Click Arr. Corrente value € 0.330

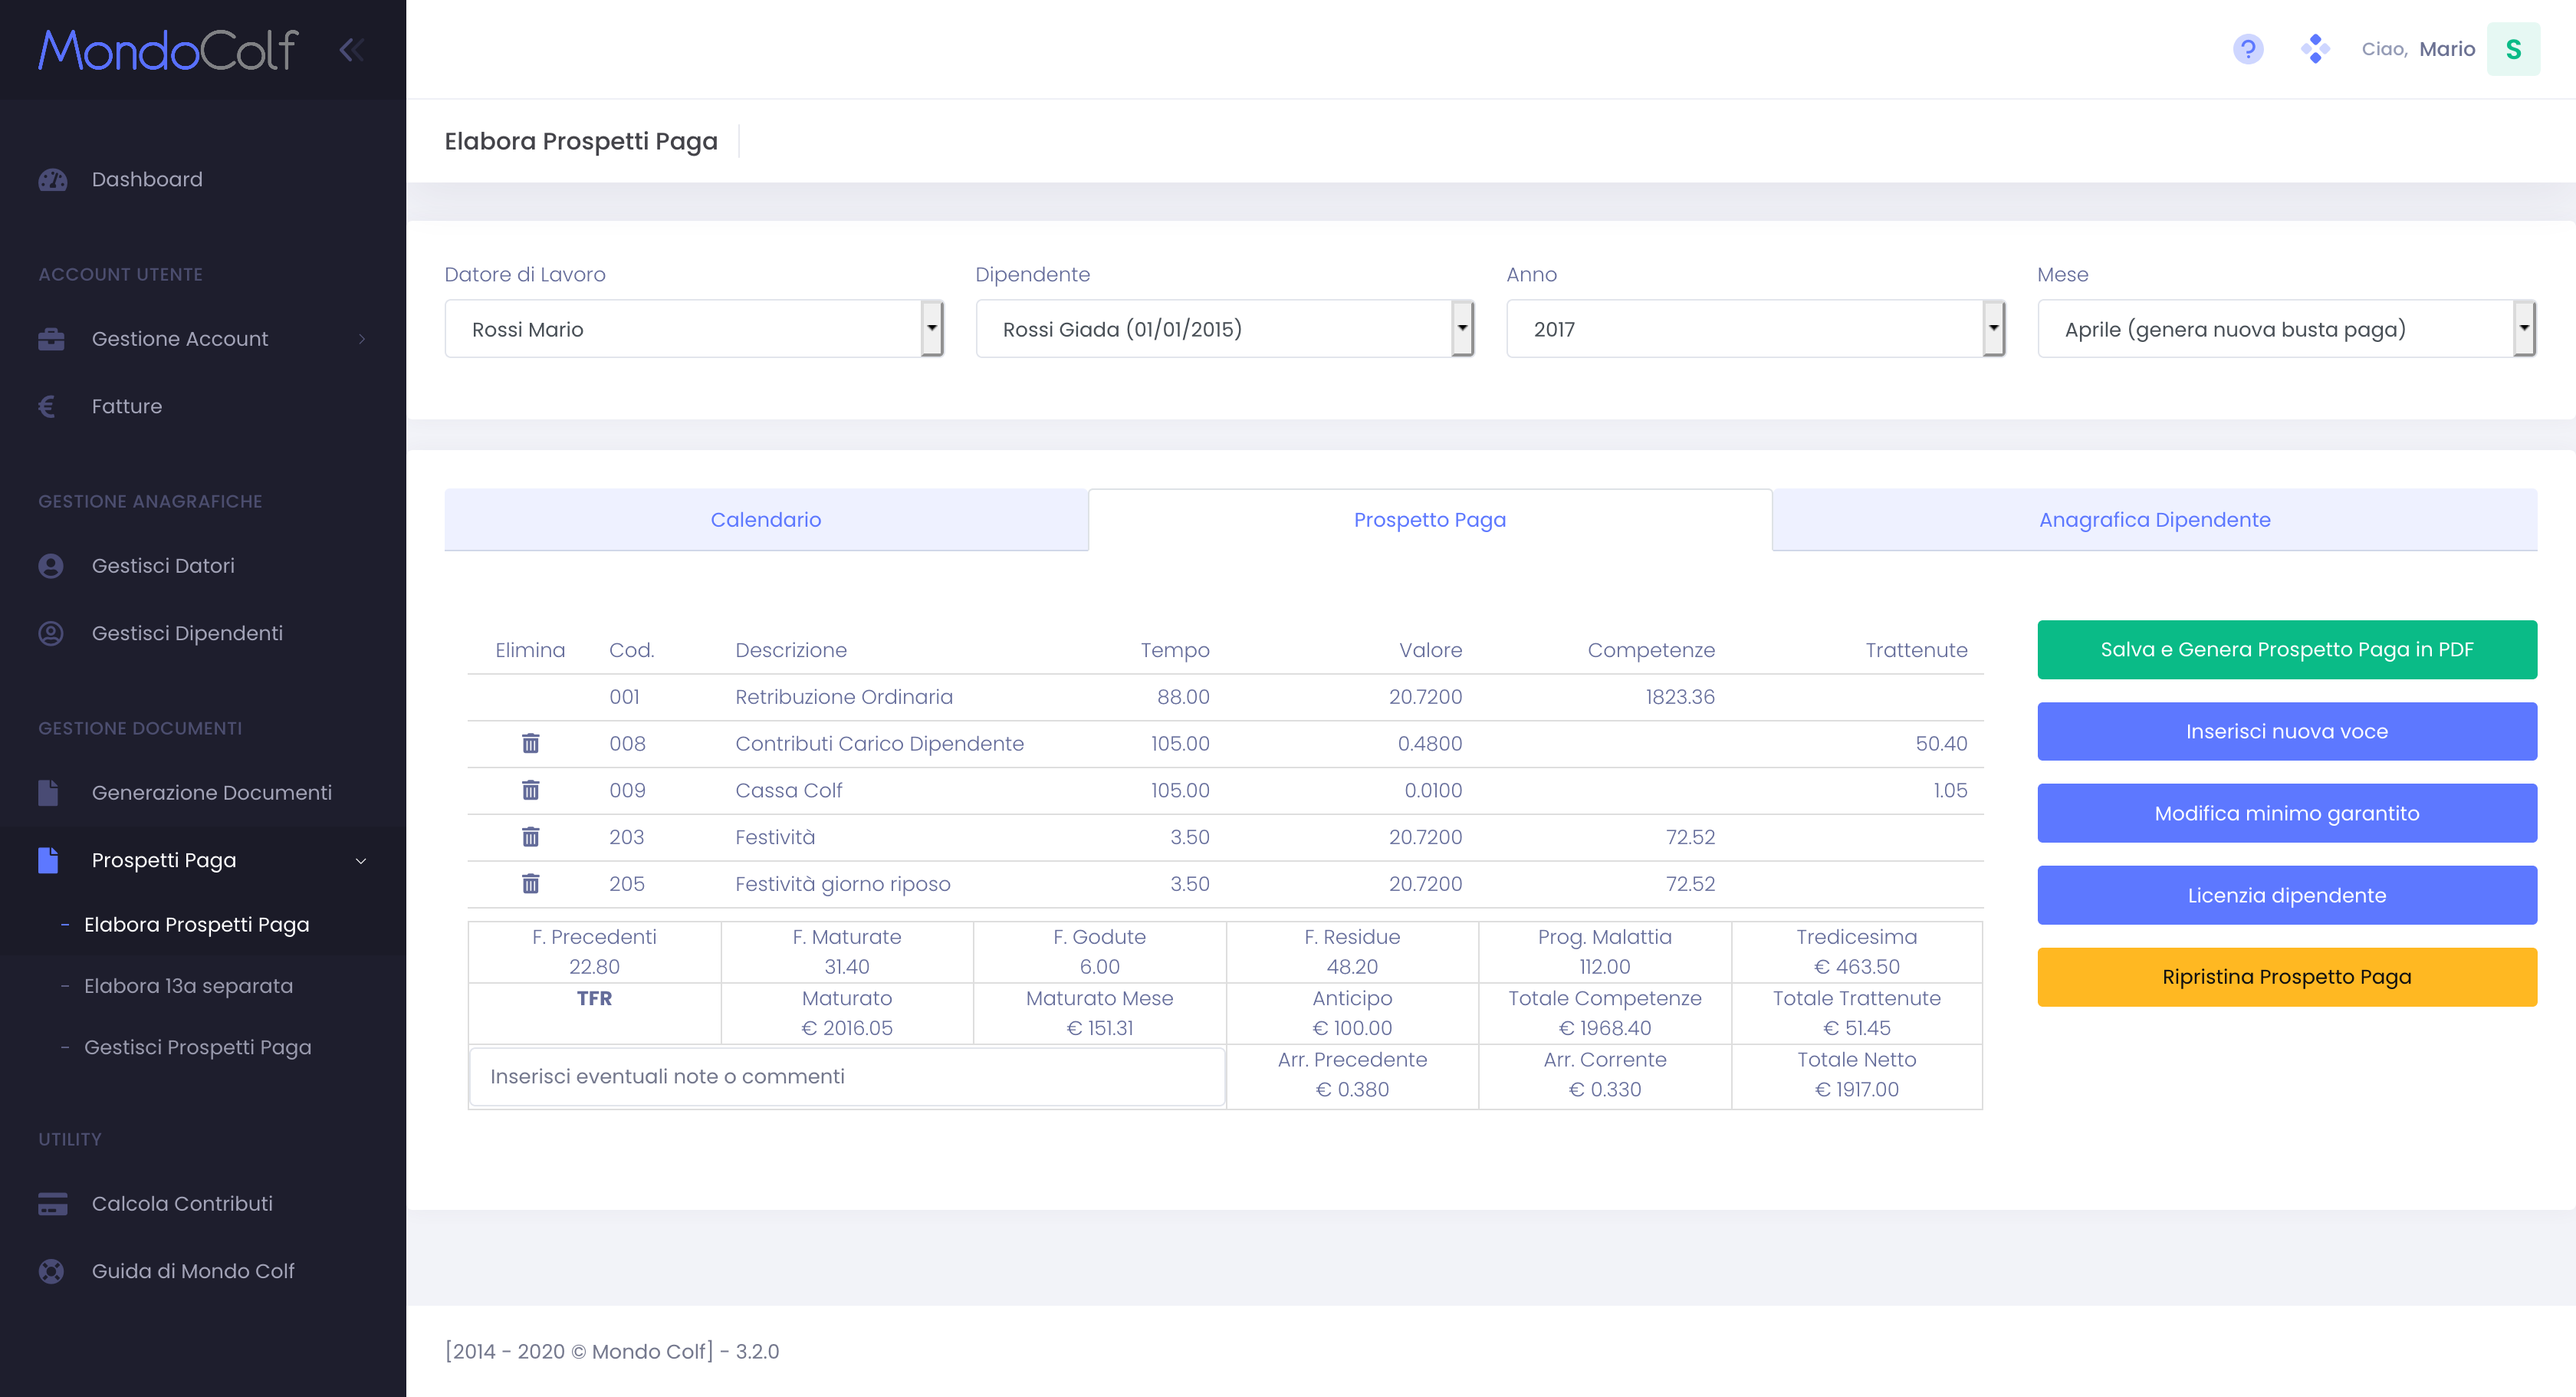point(1604,1089)
